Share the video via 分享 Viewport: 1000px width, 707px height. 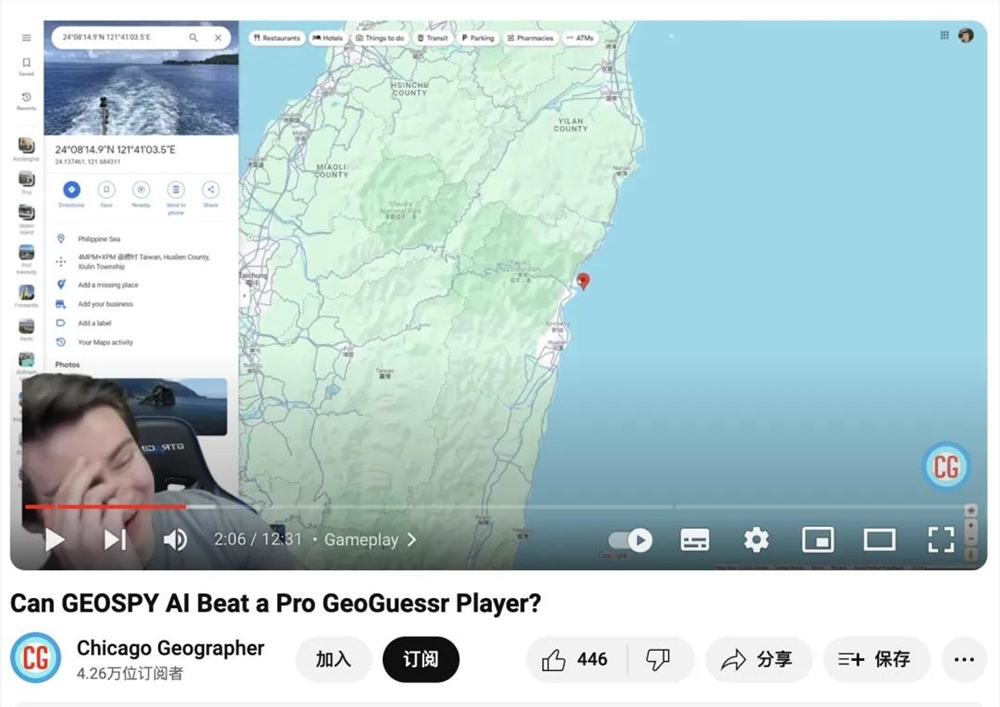pyautogui.click(x=758, y=659)
